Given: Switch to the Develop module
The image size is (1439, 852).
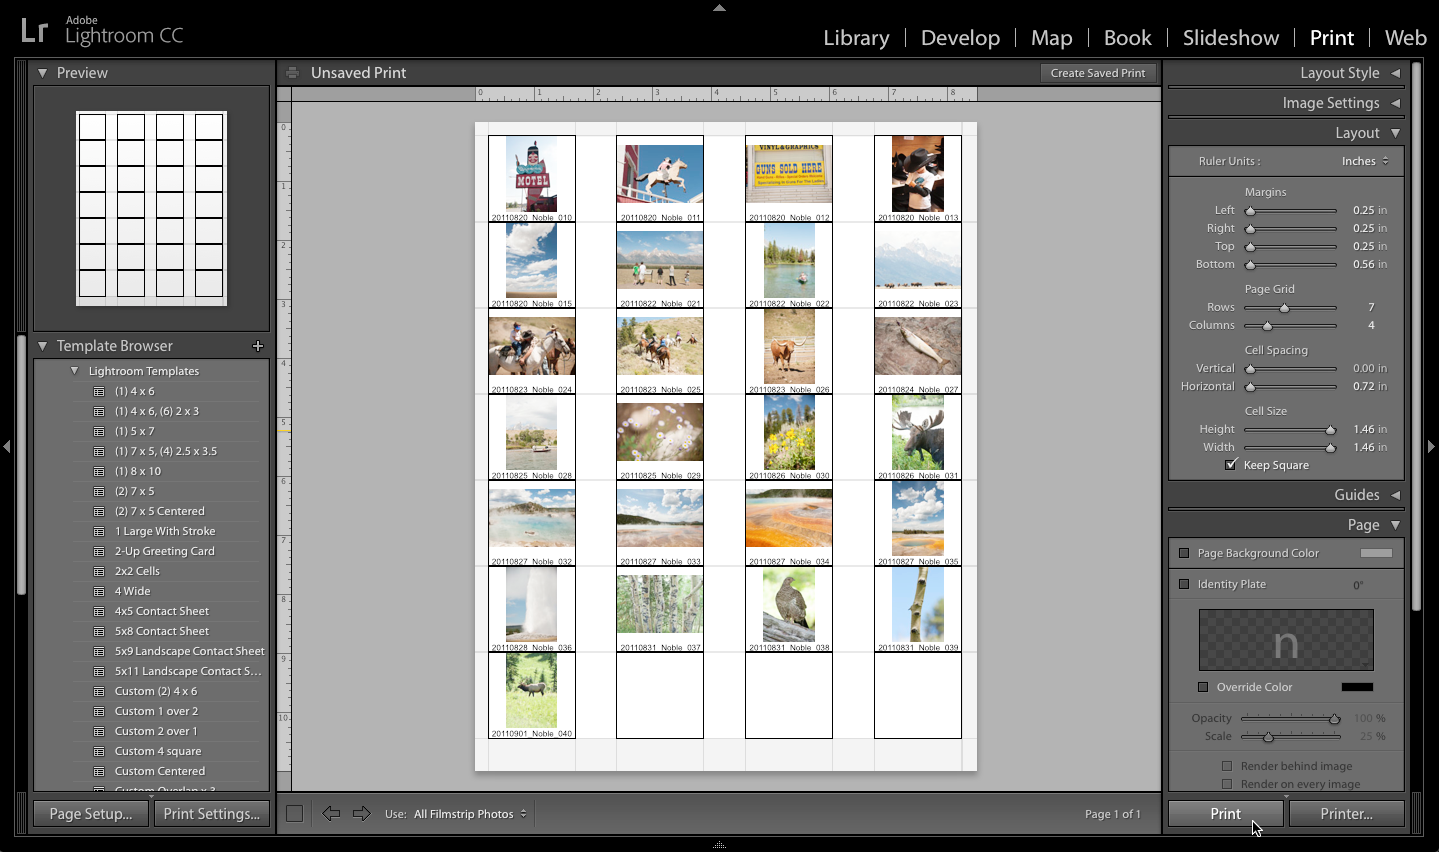Looking at the screenshot, I should [x=959, y=37].
